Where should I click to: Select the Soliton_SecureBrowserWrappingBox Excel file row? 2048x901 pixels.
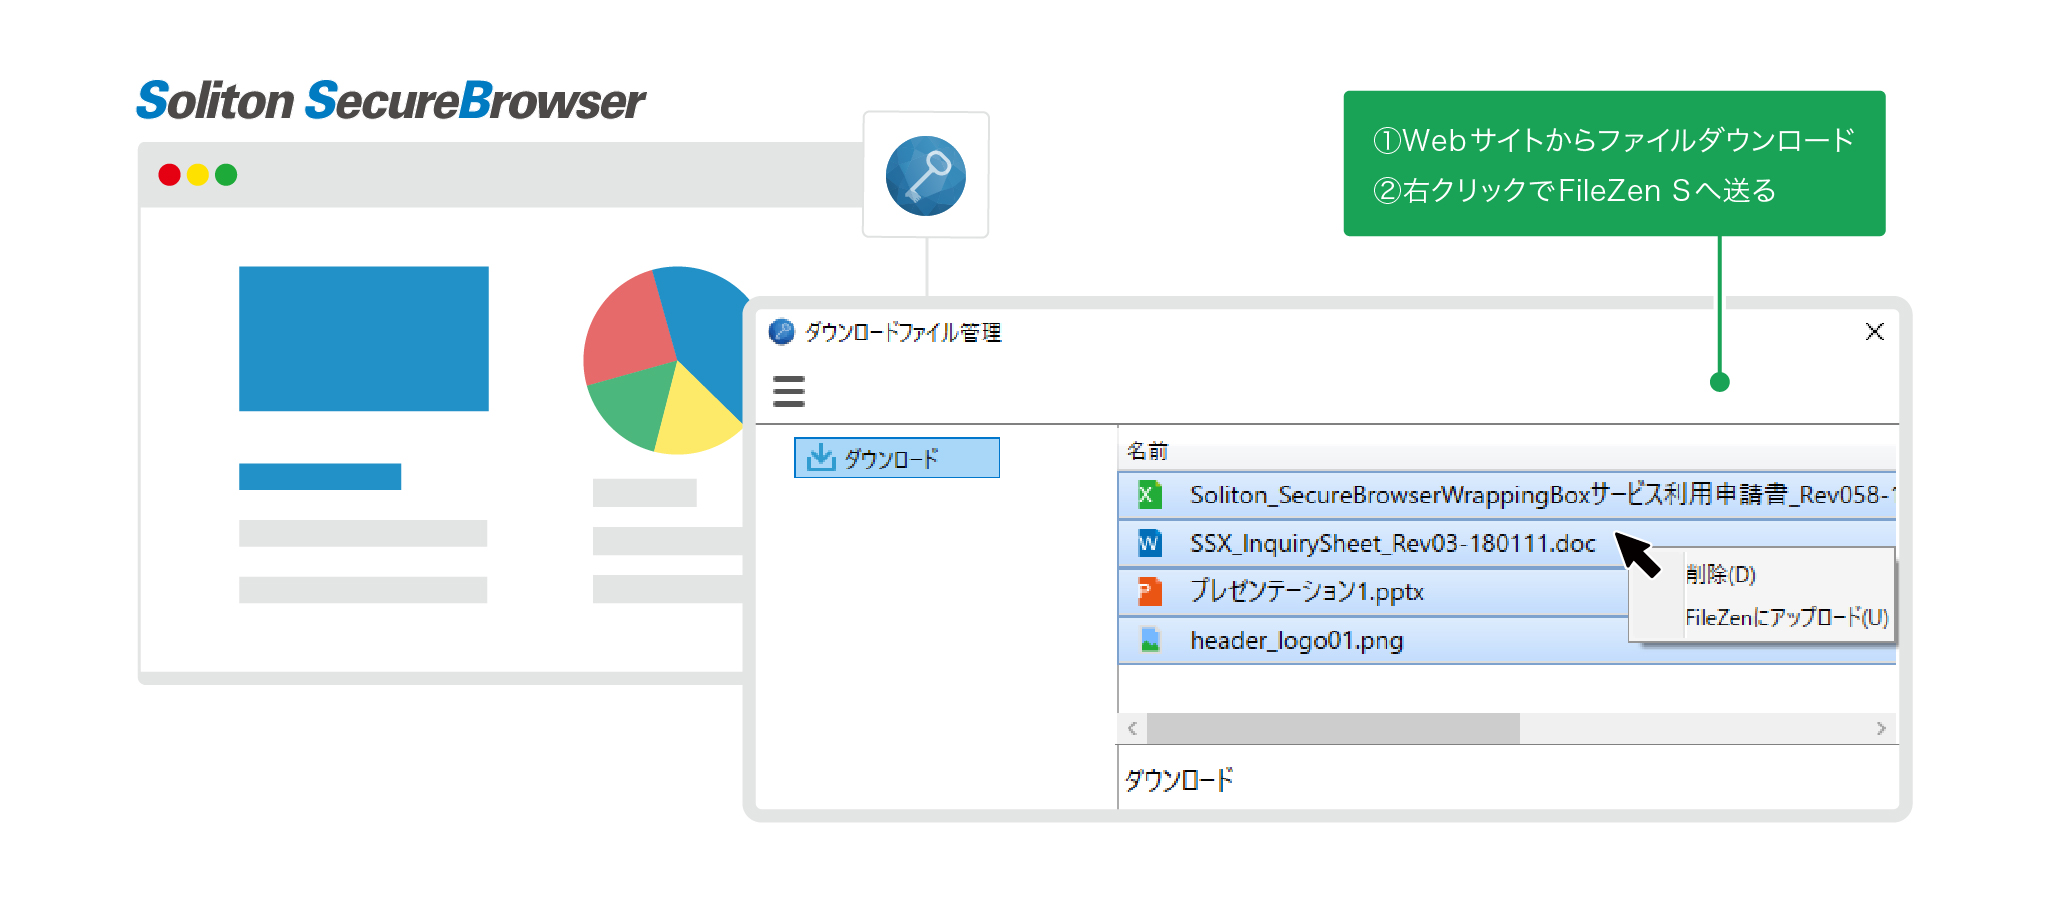tap(1507, 495)
